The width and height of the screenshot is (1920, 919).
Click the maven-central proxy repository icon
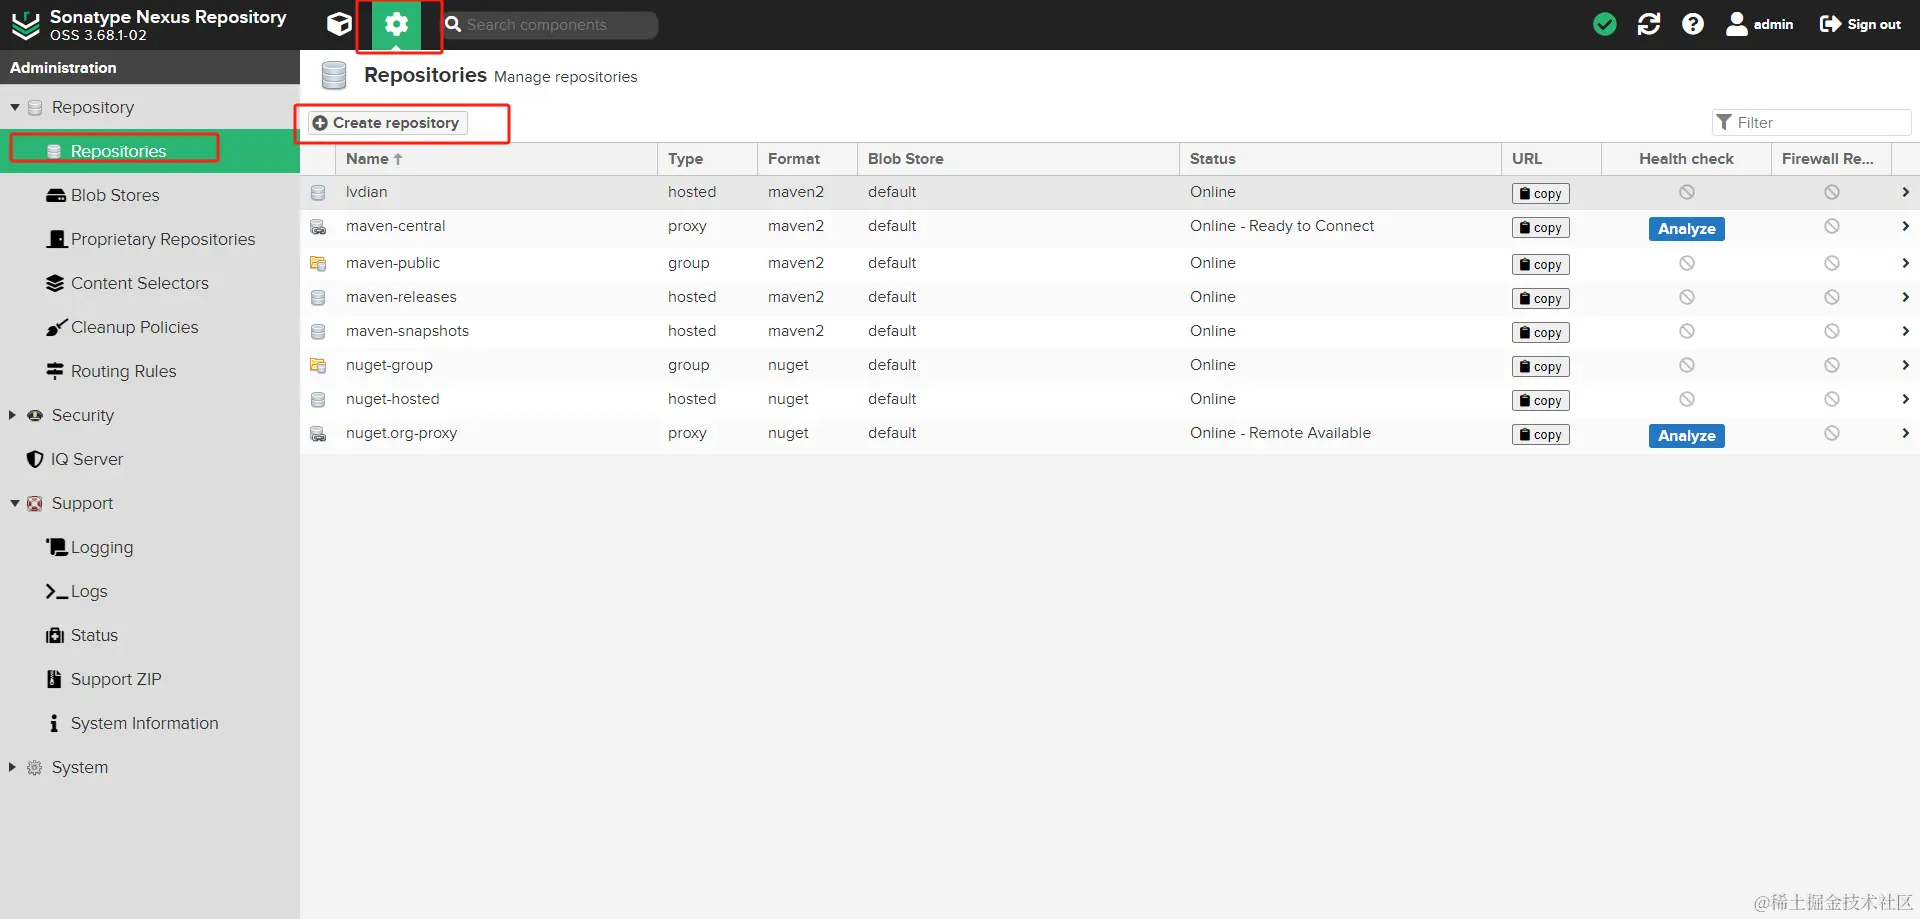tap(318, 227)
